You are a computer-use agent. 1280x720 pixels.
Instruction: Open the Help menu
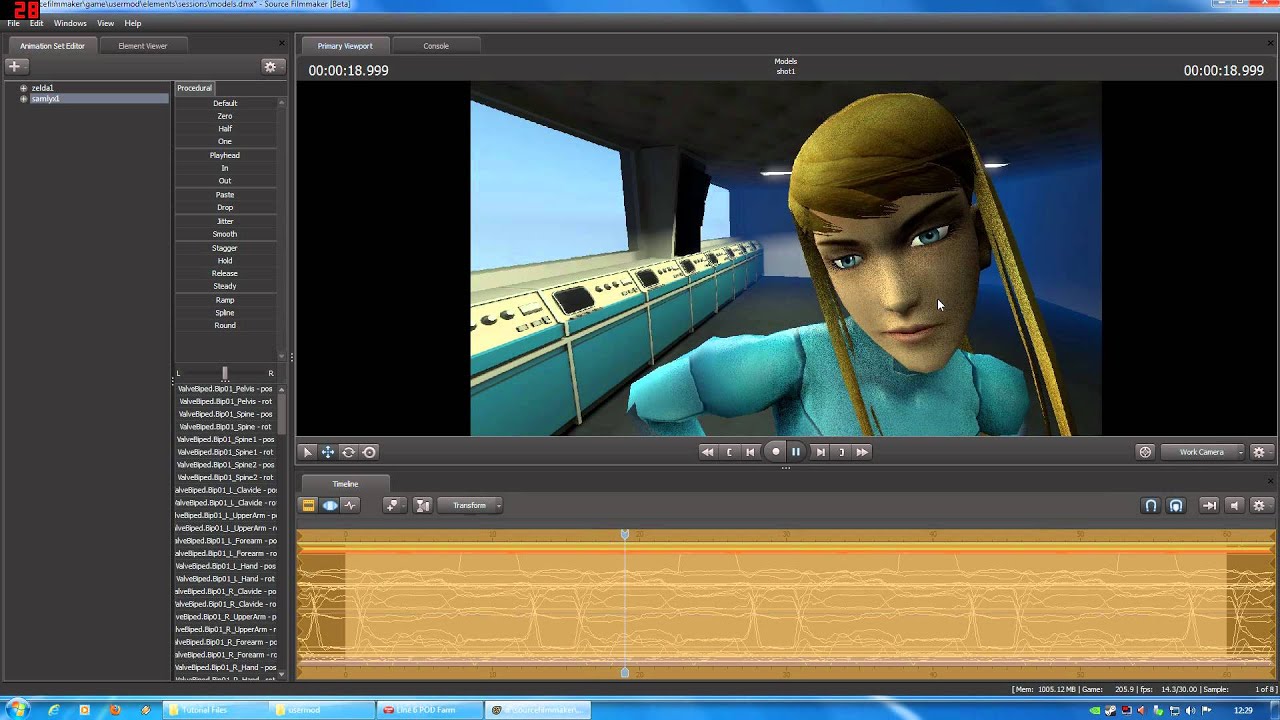pos(133,23)
